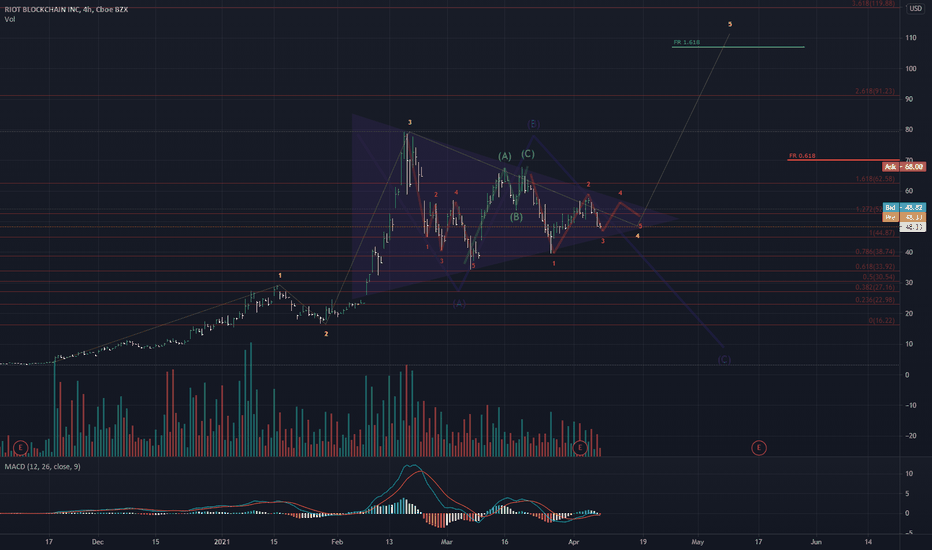
Task: Open the earliest earnings E marker in November
Action: pyautogui.click(x=21, y=447)
